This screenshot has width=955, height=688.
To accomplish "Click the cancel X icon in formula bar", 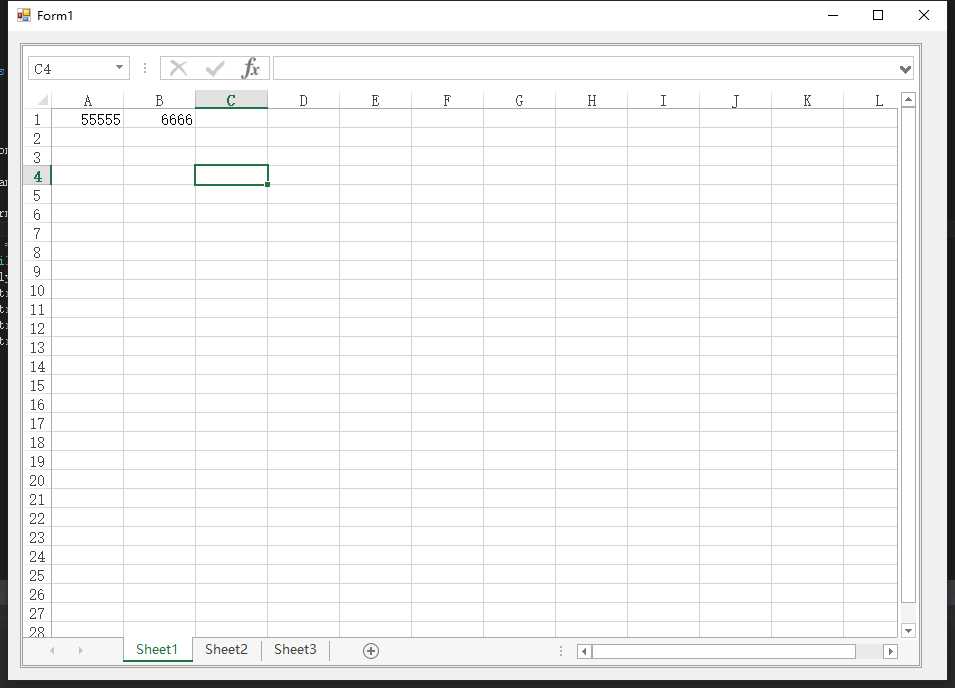I will pos(178,68).
